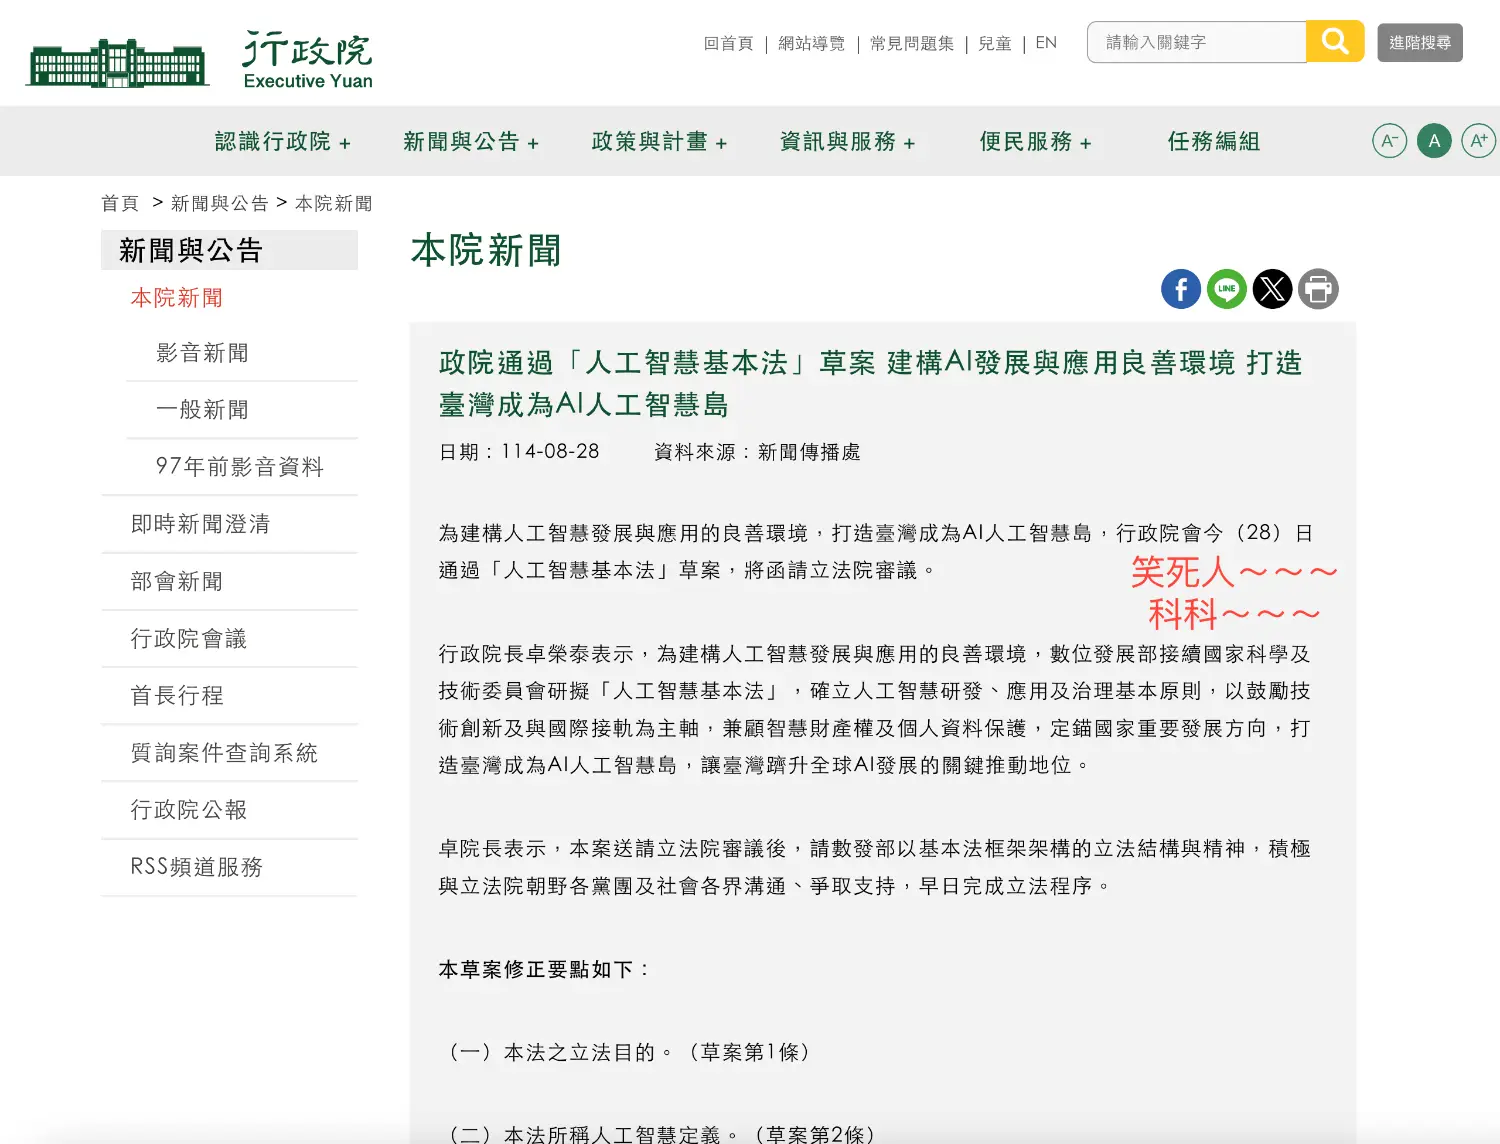Click the yellow magnifier search button
Image resolution: width=1500 pixels, height=1144 pixels.
[1335, 42]
